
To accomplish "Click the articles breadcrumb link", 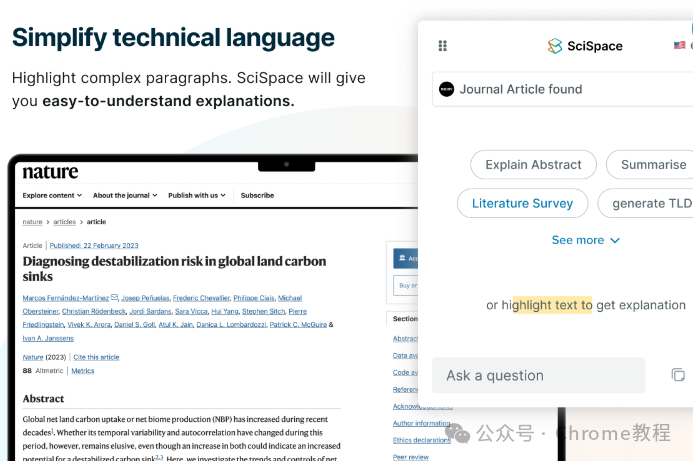I will [x=65, y=222].
